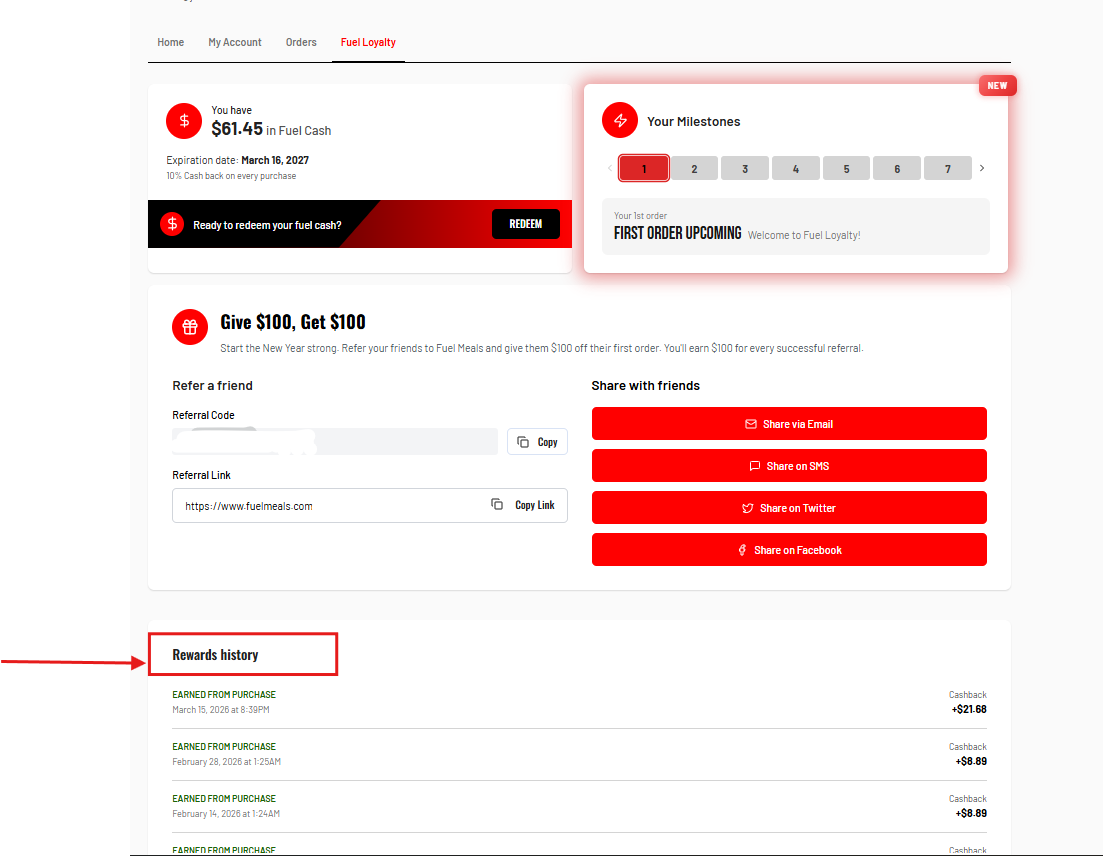Viewport: 1103px width, 856px height.
Task: Share referral on Facebook
Action: coord(788,550)
